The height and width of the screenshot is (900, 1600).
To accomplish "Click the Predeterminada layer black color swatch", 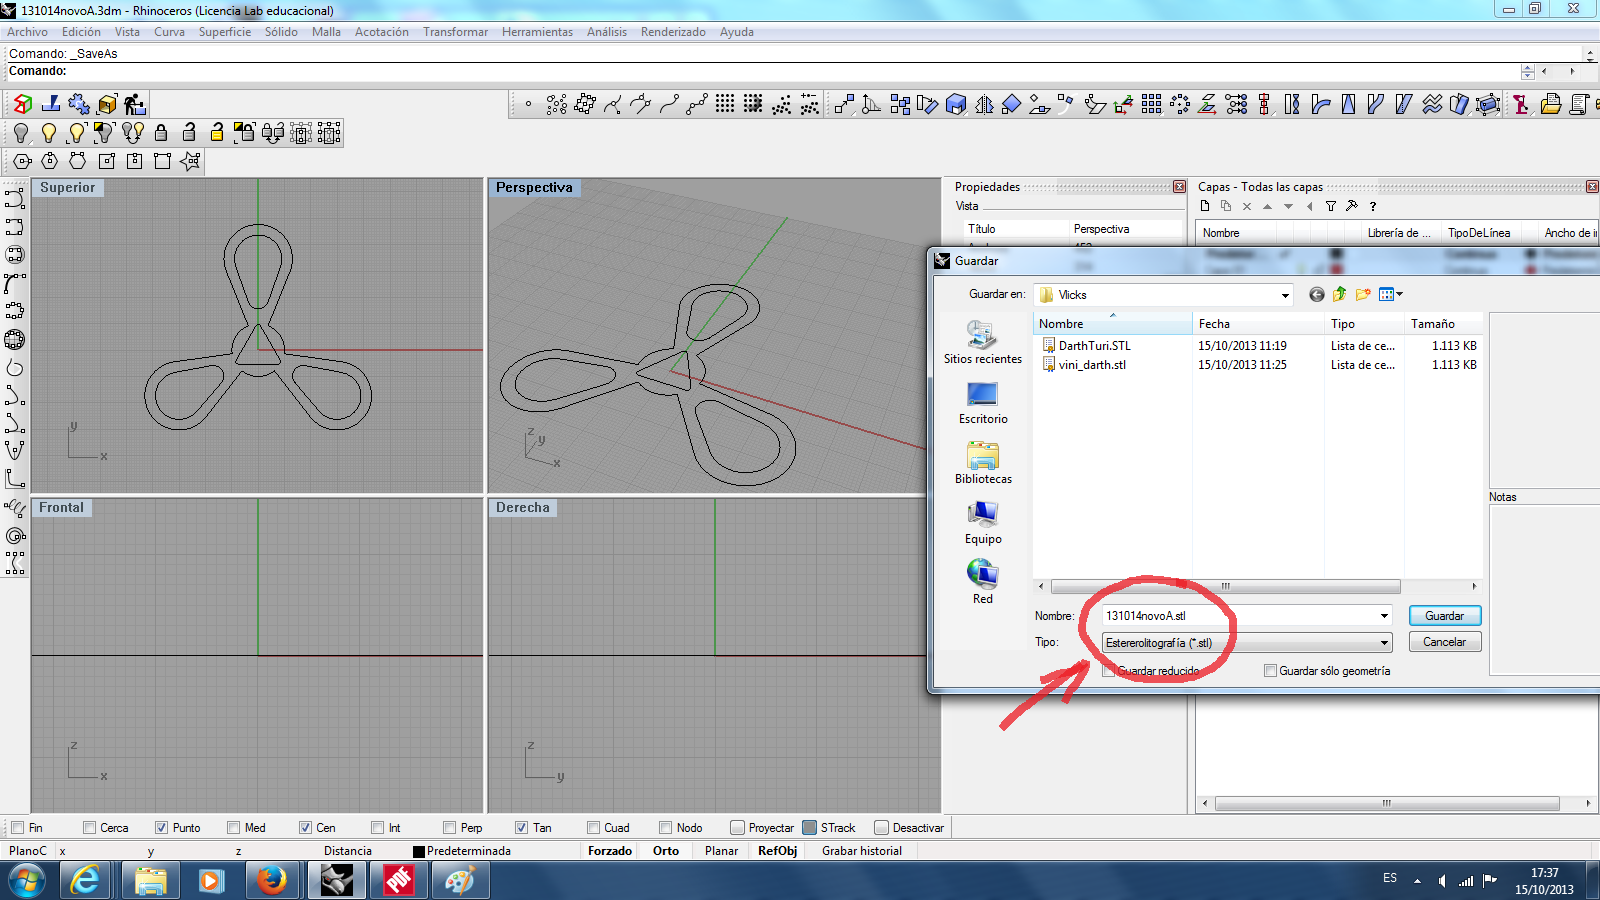I will [x=419, y=851].
